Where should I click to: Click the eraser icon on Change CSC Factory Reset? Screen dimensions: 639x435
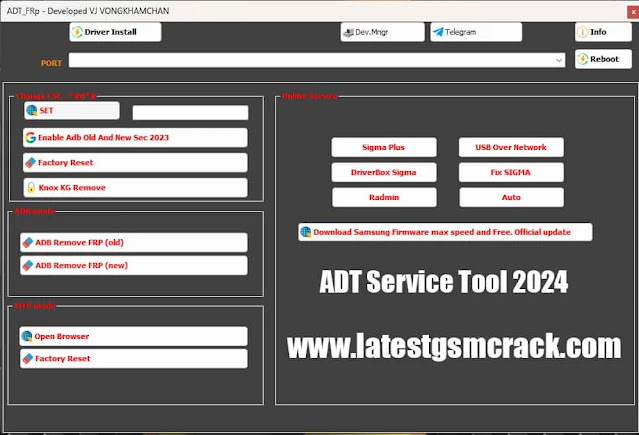coord(31,163)
